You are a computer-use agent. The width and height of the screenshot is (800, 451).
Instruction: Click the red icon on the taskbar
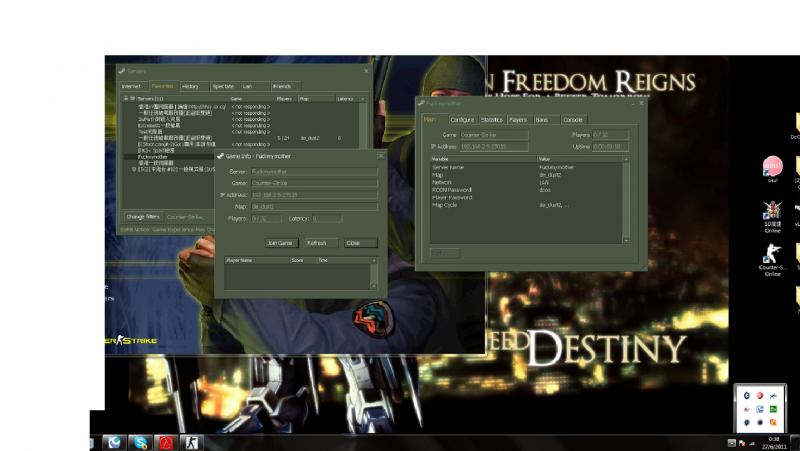point(166,442)
